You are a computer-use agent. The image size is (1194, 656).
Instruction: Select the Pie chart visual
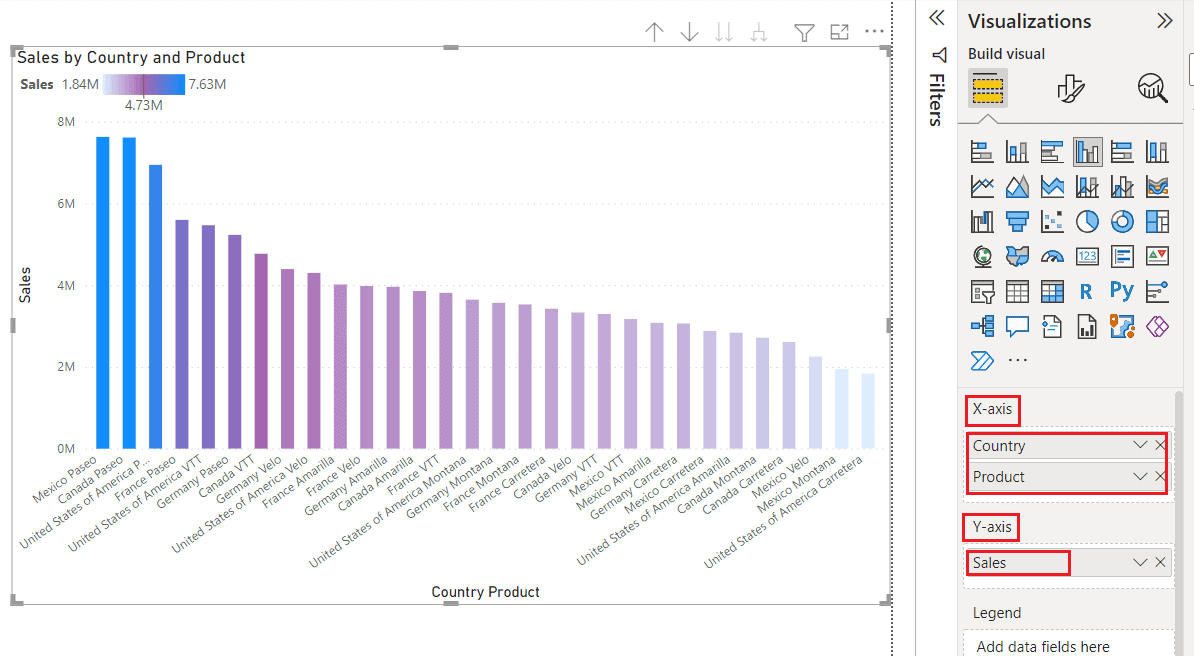1087,221
